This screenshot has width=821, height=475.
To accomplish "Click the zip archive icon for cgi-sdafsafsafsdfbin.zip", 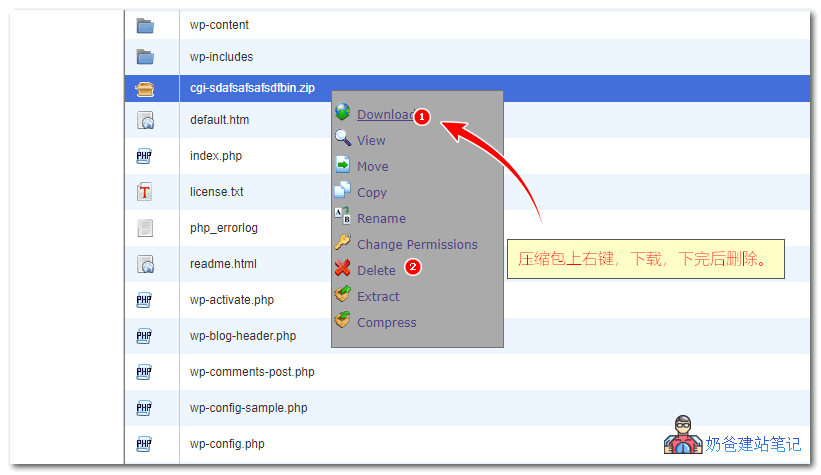I will [x=145, y=88].
